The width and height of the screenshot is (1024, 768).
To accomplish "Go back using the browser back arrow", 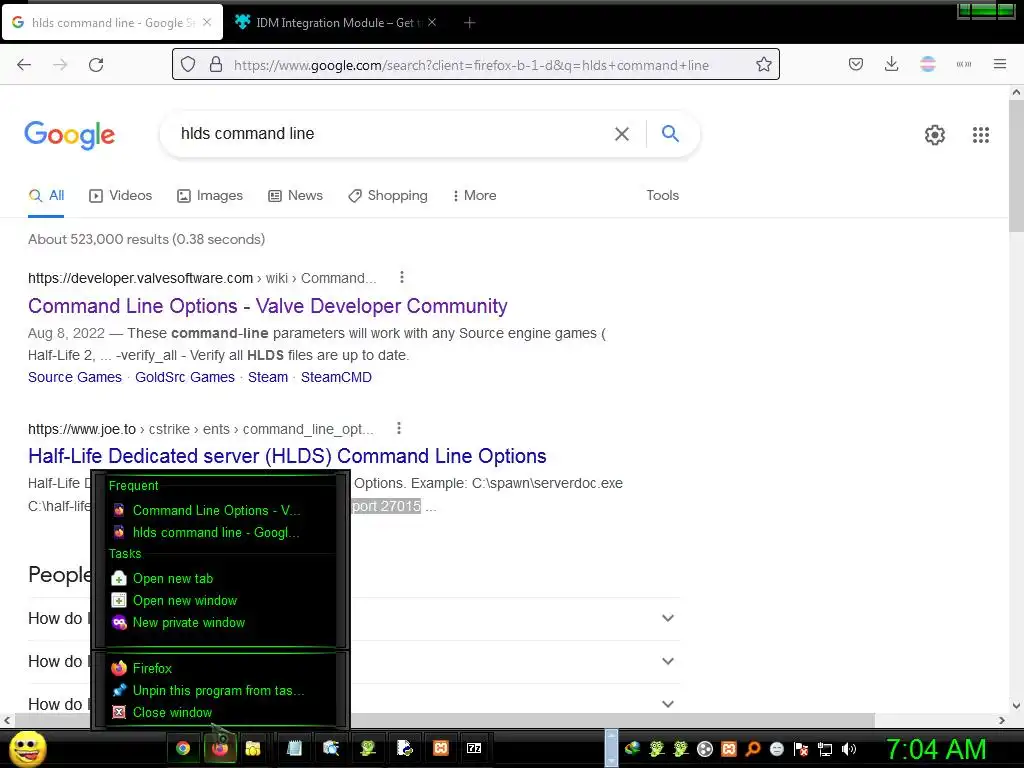I will 24,64.
